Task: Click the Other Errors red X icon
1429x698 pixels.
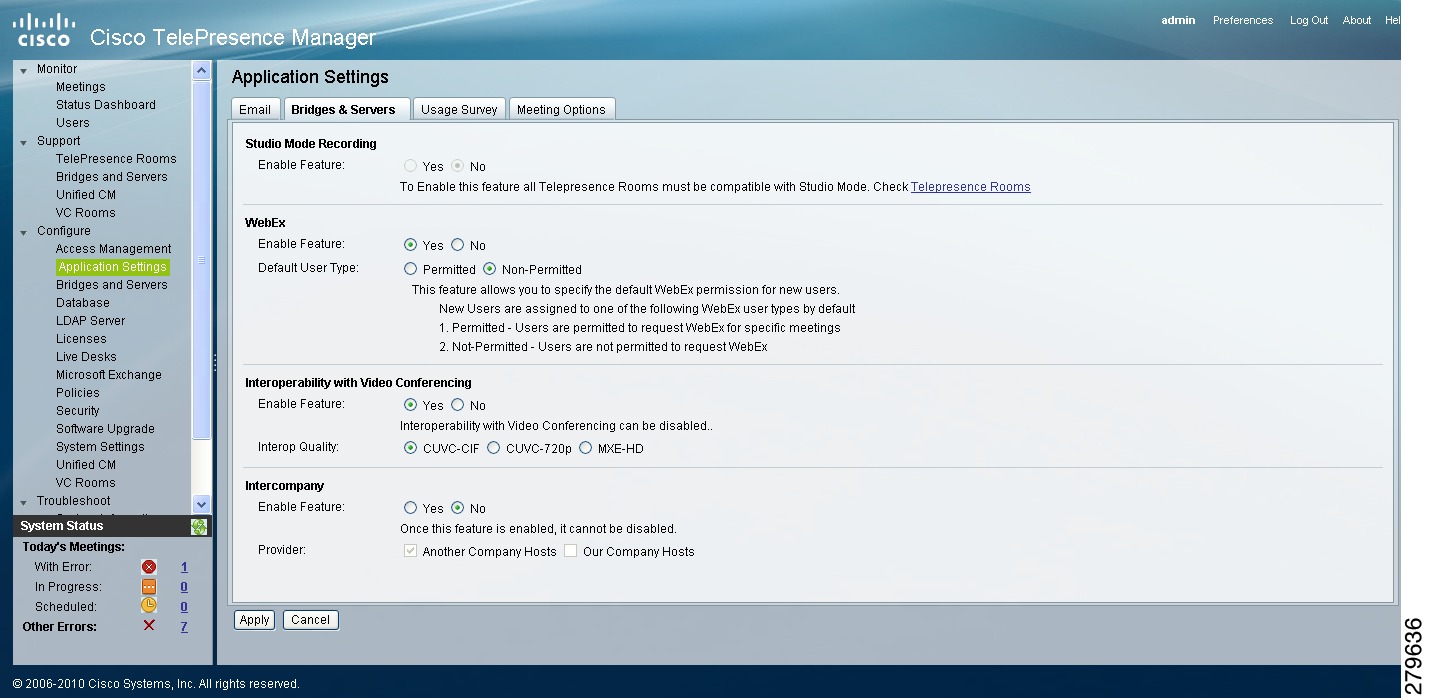Action: click(x=149, y=626)
